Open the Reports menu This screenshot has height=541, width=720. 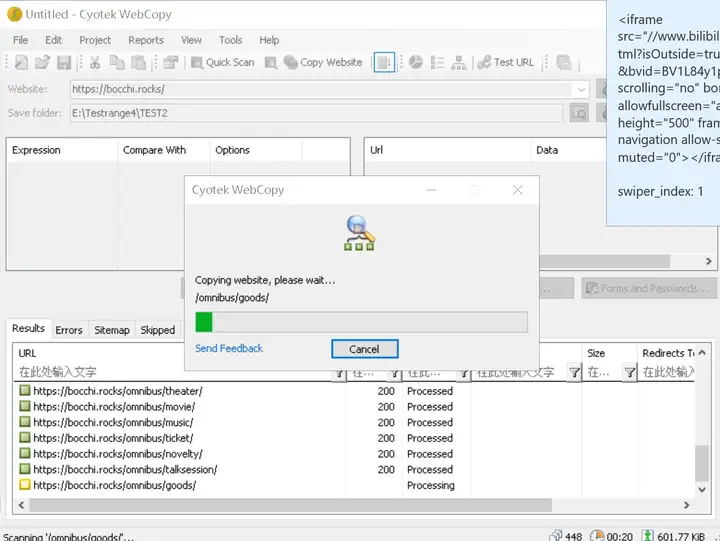pyautogui.click(x=146, y=40)
